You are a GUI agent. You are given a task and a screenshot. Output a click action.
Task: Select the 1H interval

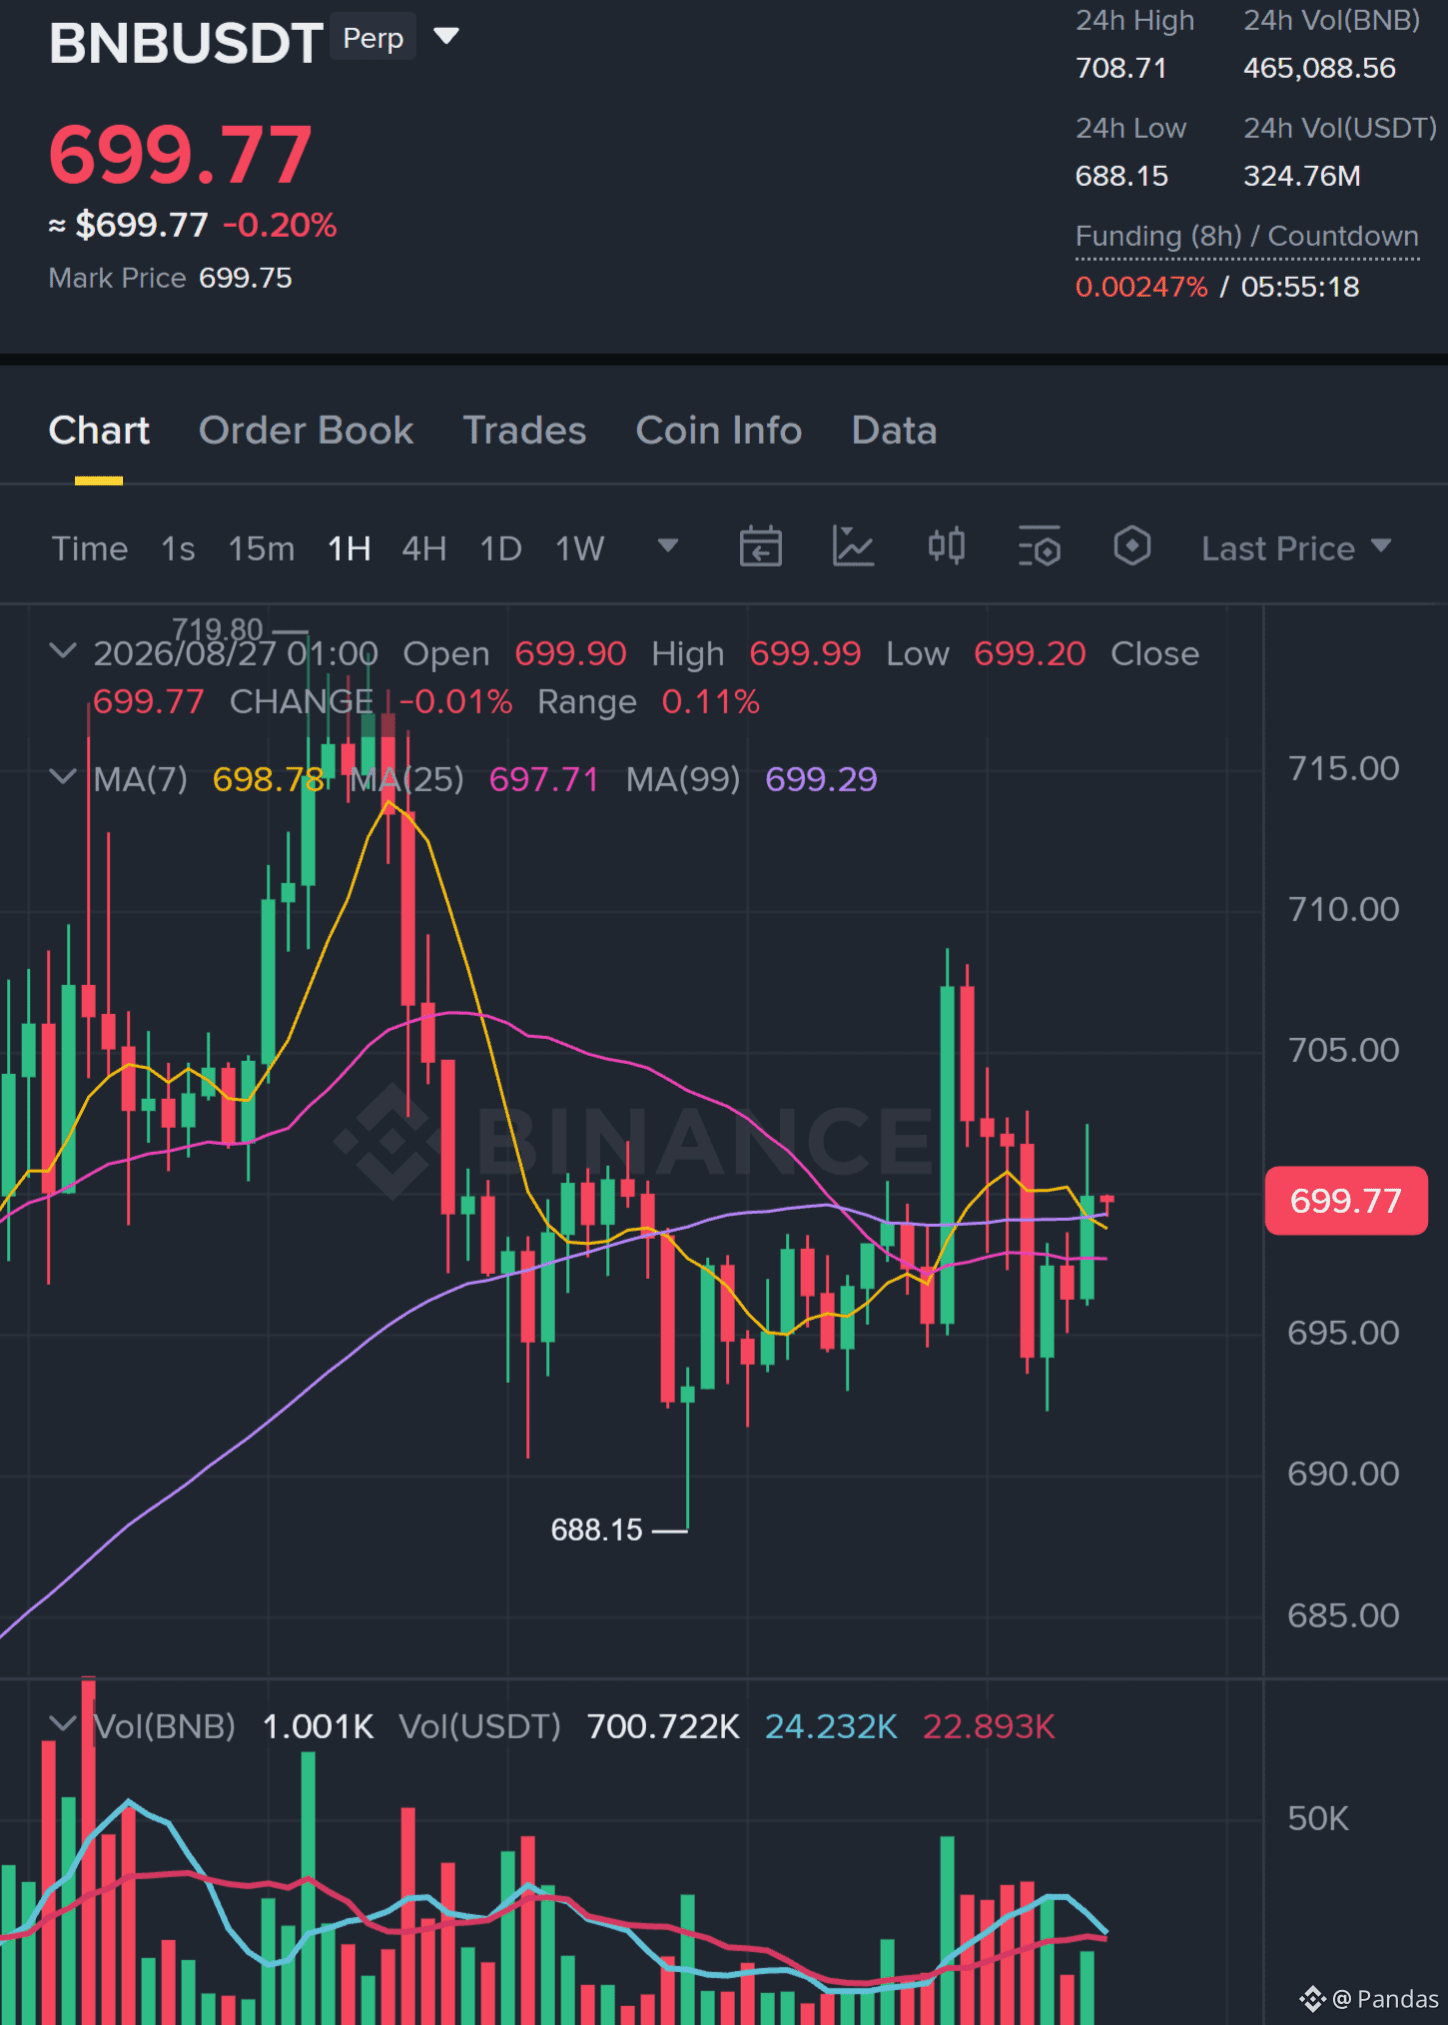click(349, 548)
